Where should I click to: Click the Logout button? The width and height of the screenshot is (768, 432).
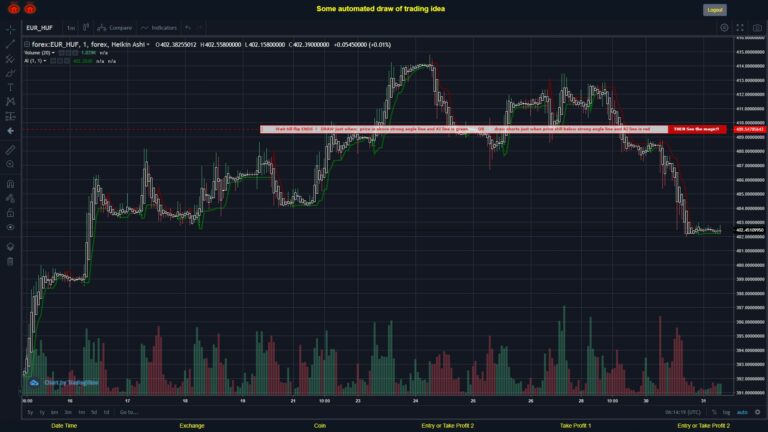click(715, 10)
